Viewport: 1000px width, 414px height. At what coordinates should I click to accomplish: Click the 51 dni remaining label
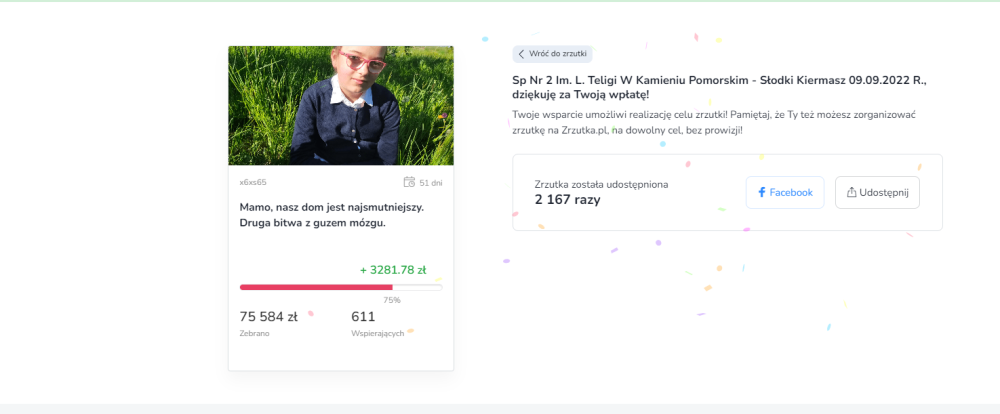coord(430,183)
